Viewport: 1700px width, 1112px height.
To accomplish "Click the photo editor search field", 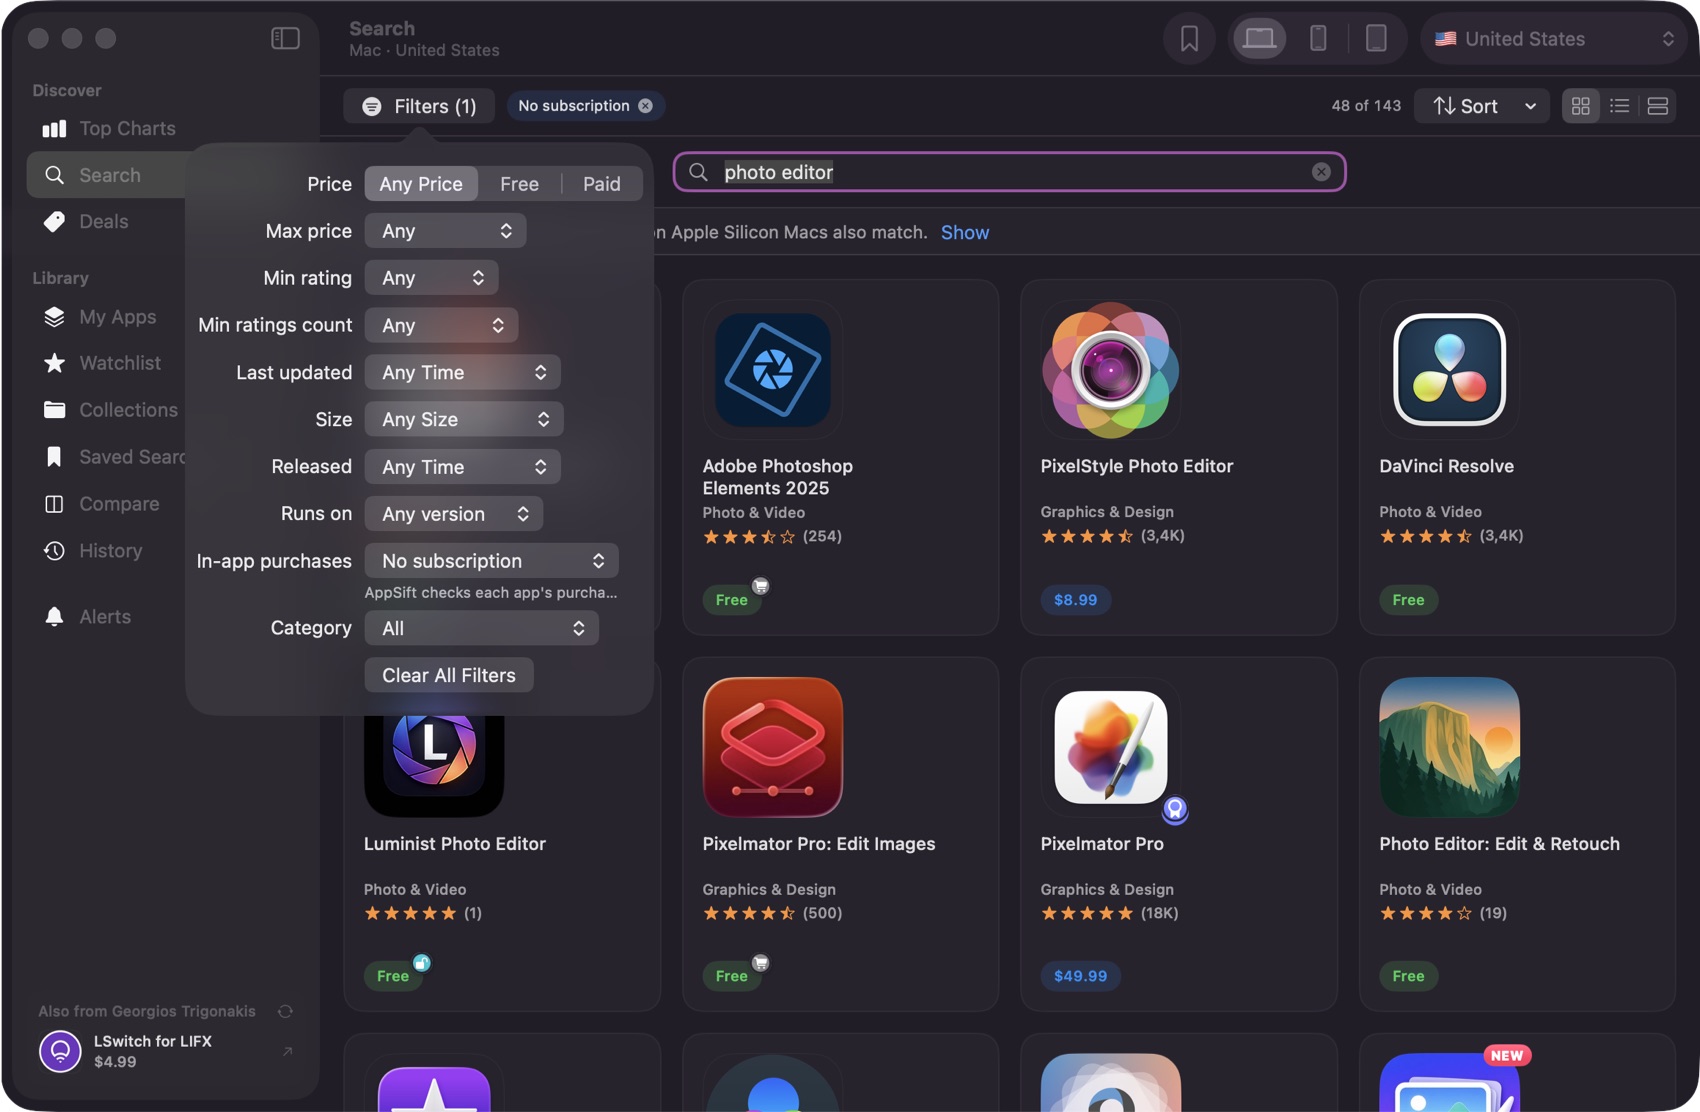I will tap(1009, 172).
